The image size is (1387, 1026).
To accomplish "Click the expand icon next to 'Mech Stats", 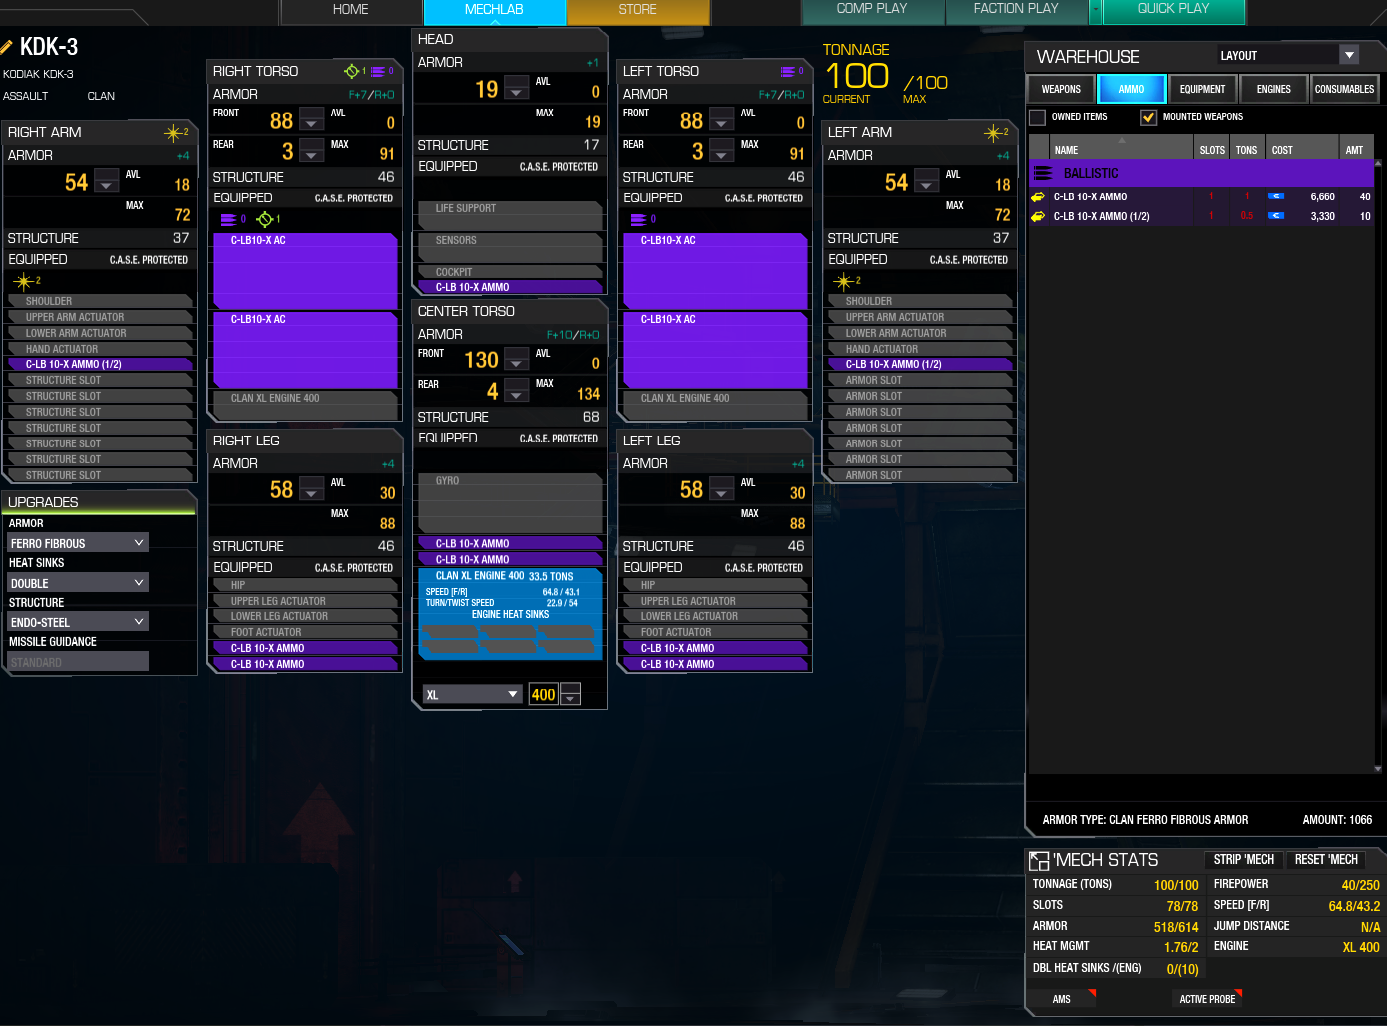I will click(1039, 861).
